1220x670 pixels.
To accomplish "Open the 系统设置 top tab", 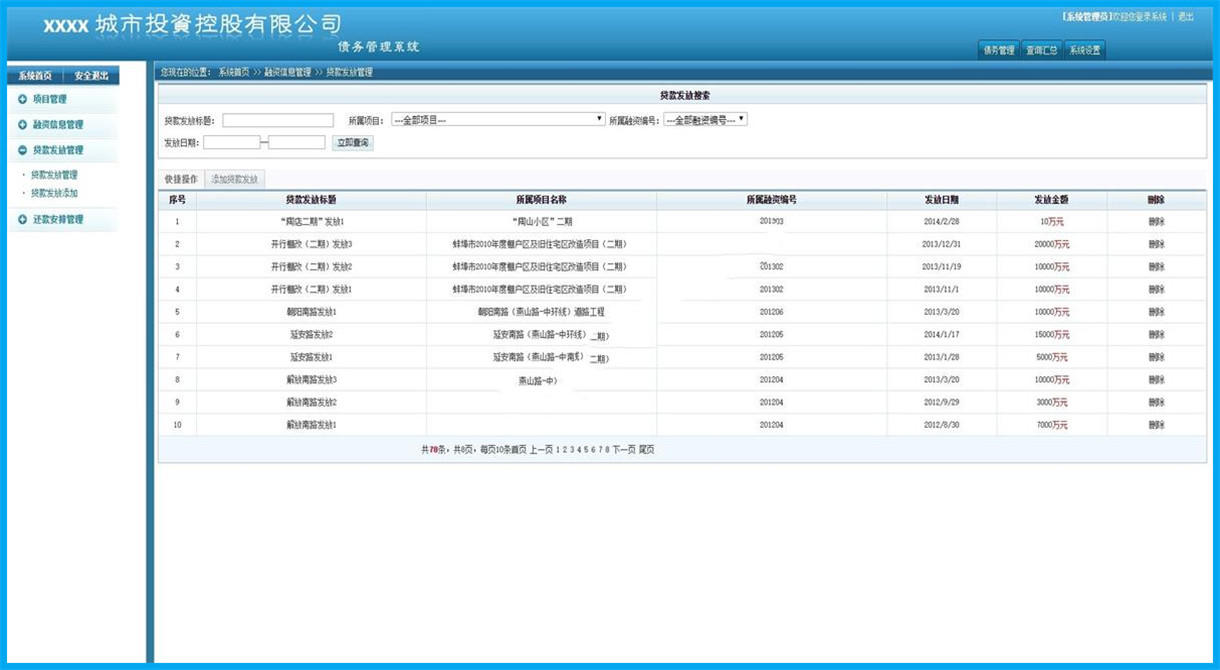I will pyautogui.click(x=1084, y=50).
